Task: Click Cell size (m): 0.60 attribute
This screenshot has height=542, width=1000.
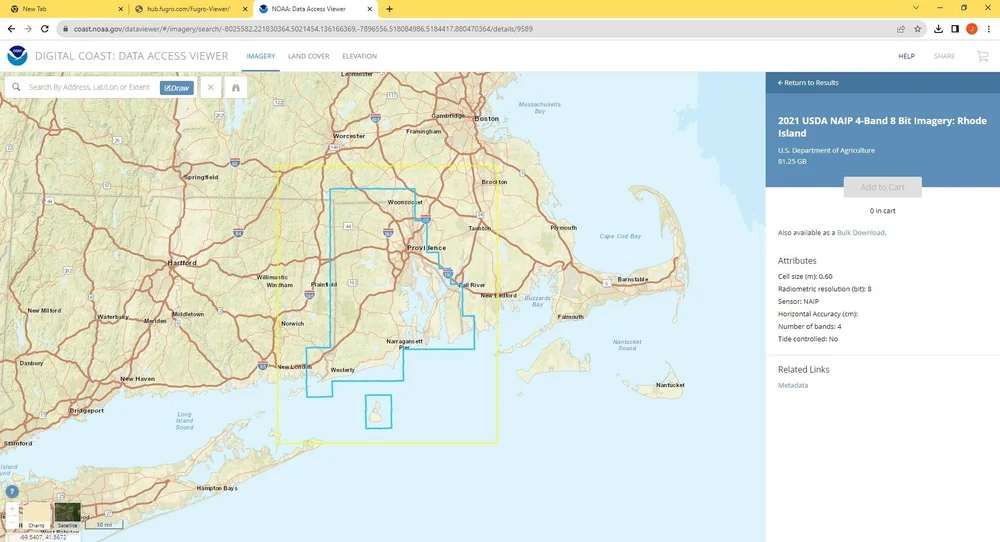Action: click(805, 277)
